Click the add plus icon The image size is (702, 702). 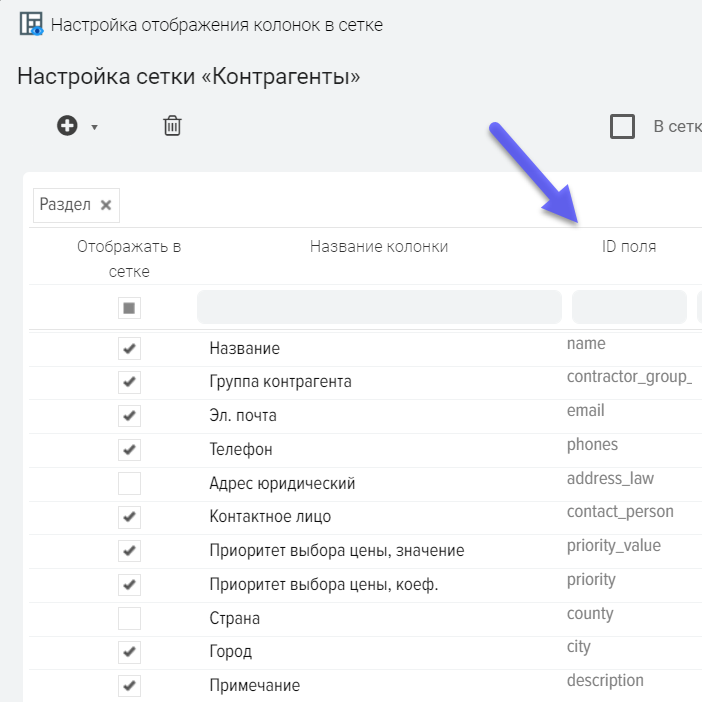(x=67, y=126)
